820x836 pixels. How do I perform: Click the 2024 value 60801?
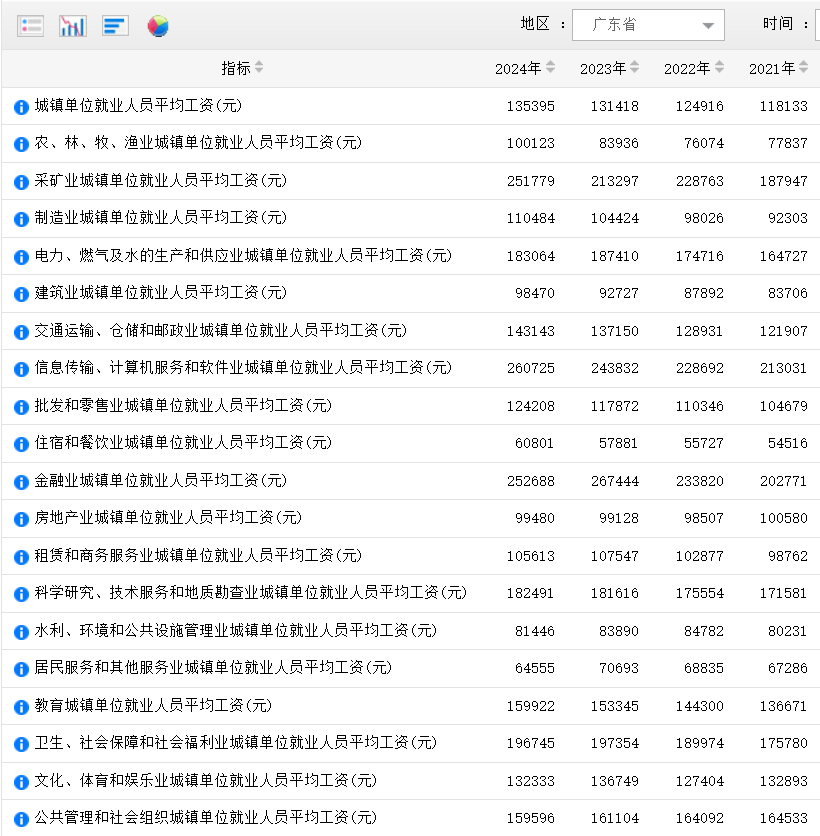pos(534,444)
